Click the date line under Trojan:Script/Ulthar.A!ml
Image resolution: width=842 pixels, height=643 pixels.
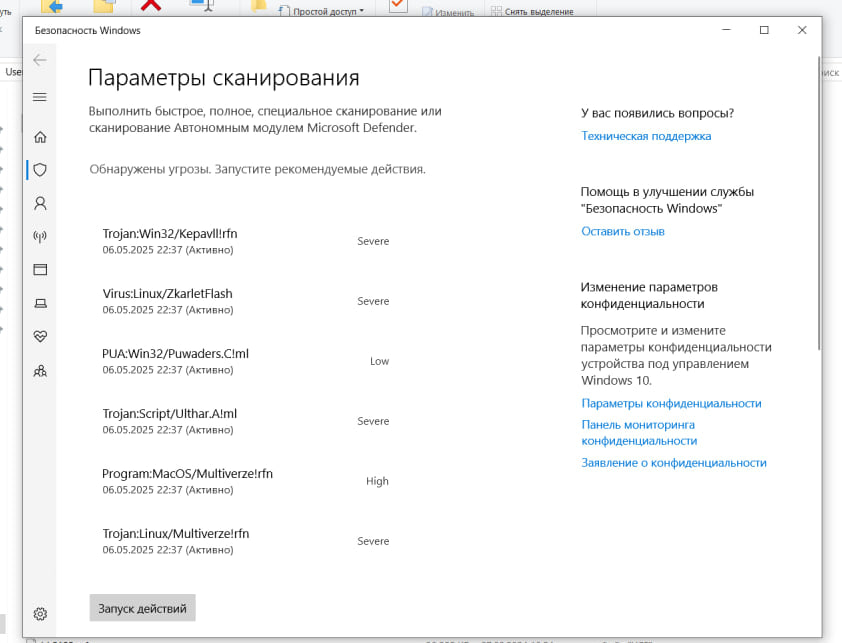tap(168, 430)
